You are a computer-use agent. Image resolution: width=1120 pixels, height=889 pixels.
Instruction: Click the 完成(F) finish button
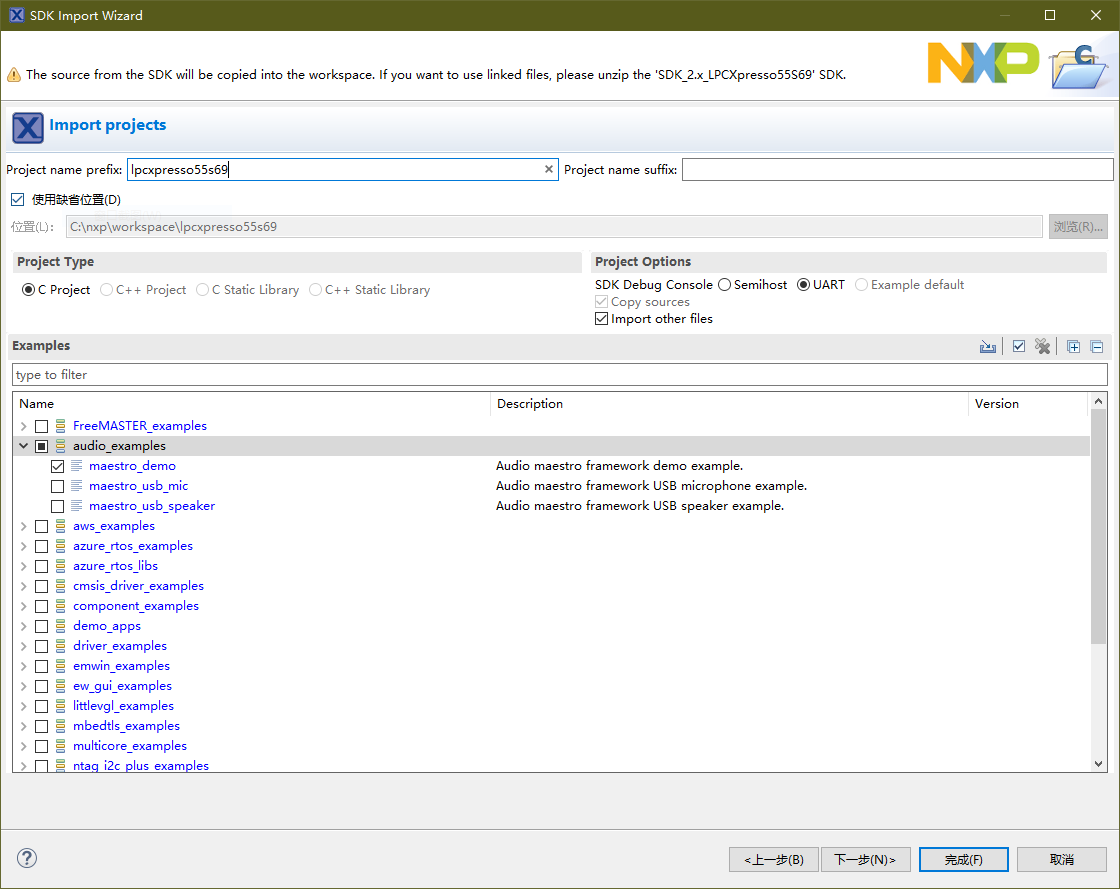(x=964, y=860)
